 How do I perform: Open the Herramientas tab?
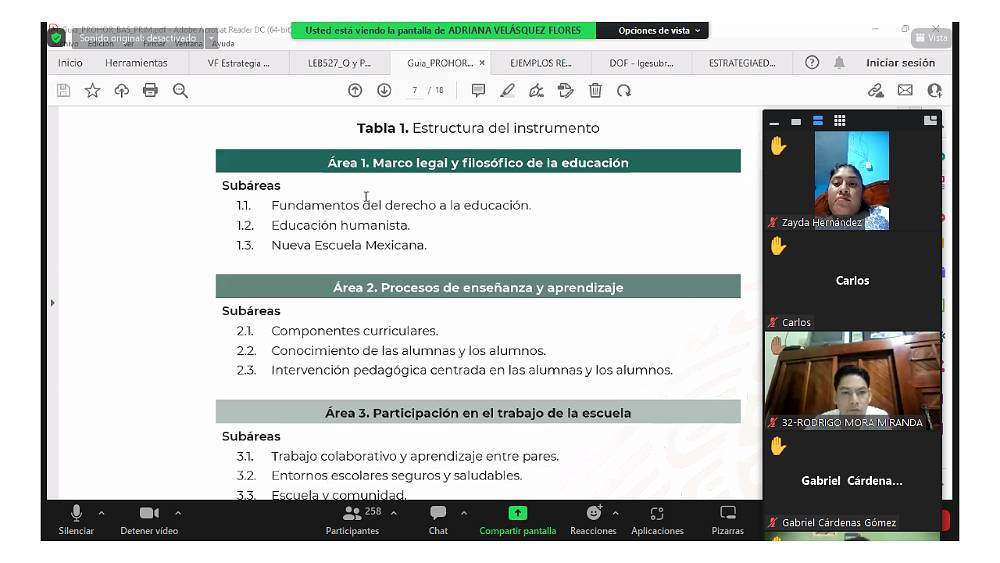tap(136, 63)
